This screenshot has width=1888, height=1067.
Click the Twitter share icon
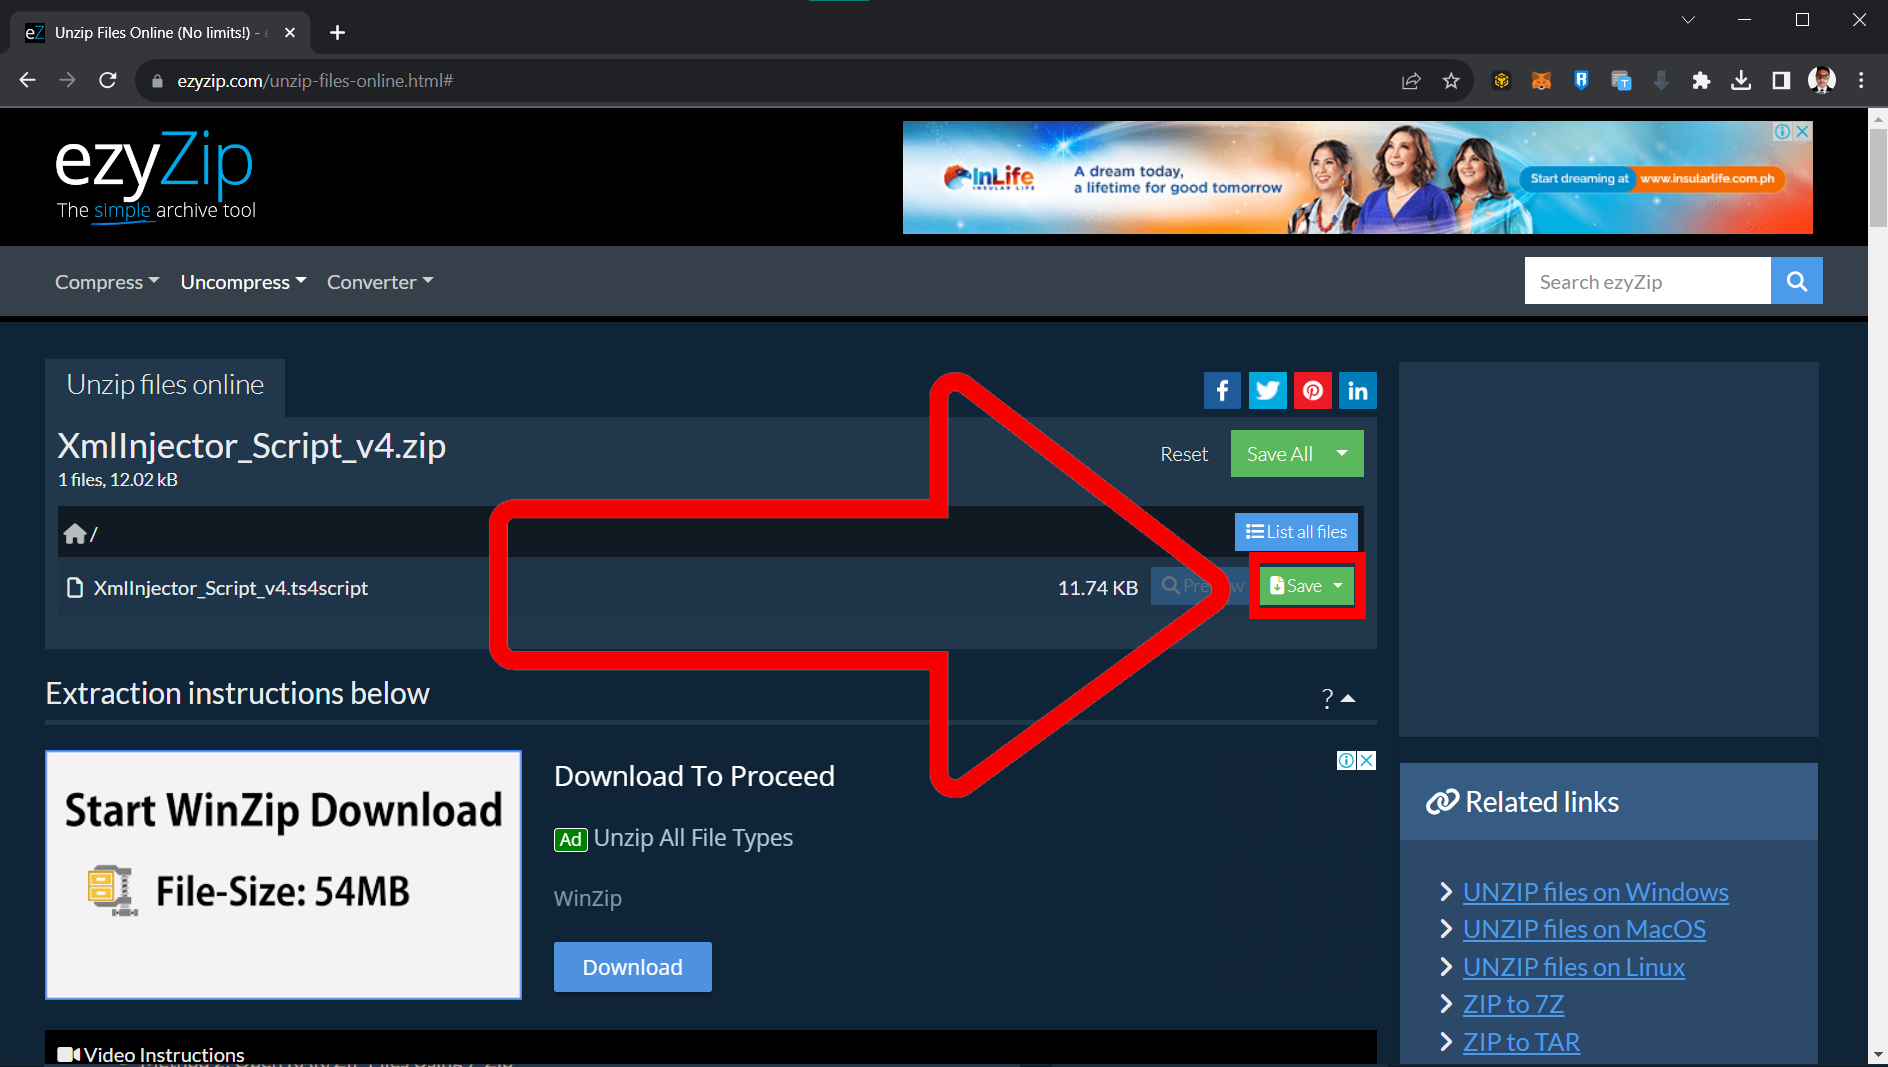(1267, 390)
